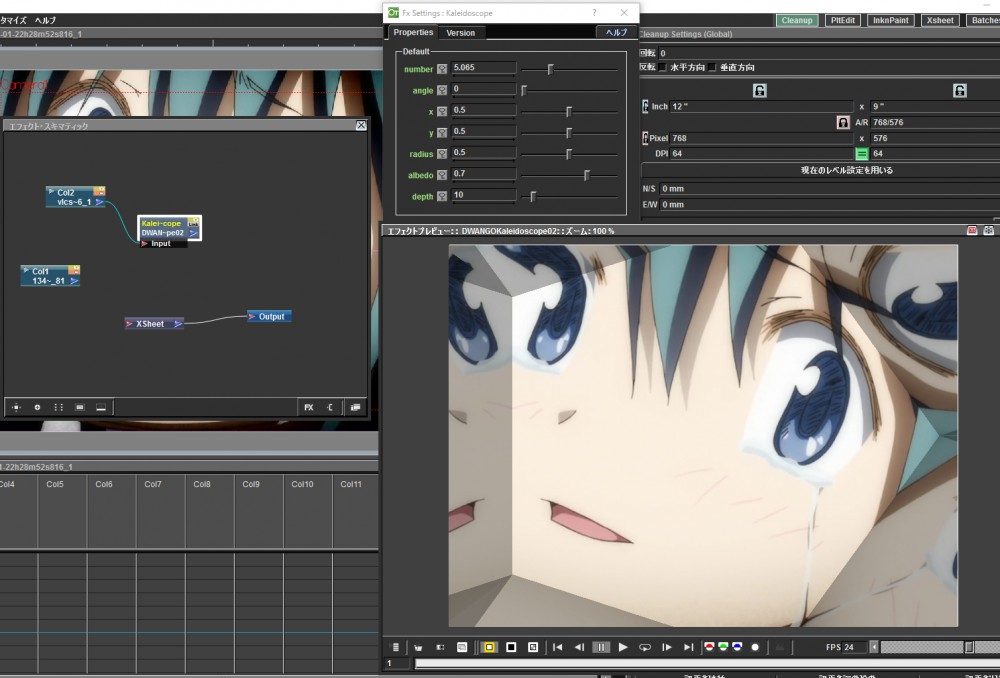
Task: Open the InknPaint room
Action: pos(891,20)
